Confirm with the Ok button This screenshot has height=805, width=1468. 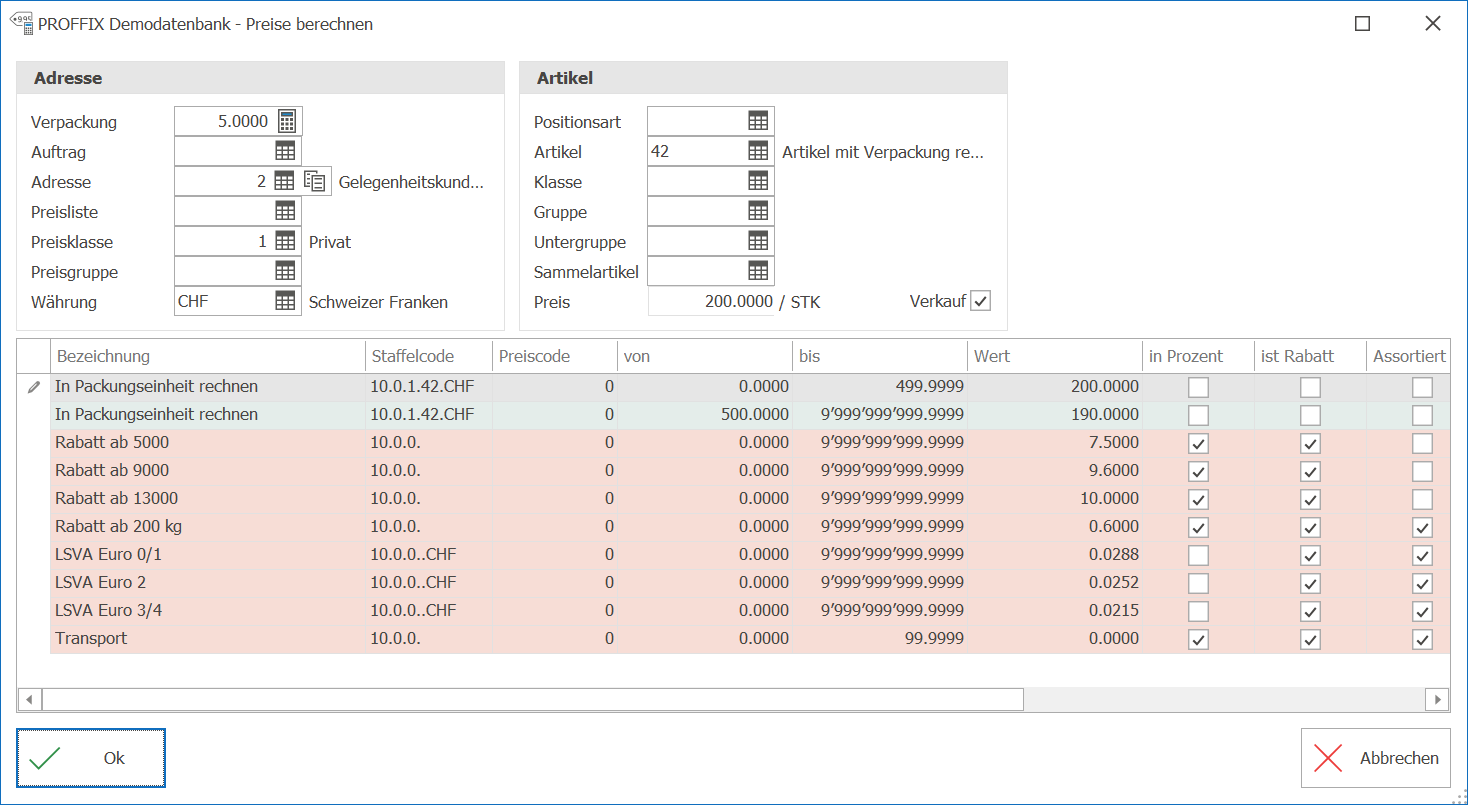(91, 758)
